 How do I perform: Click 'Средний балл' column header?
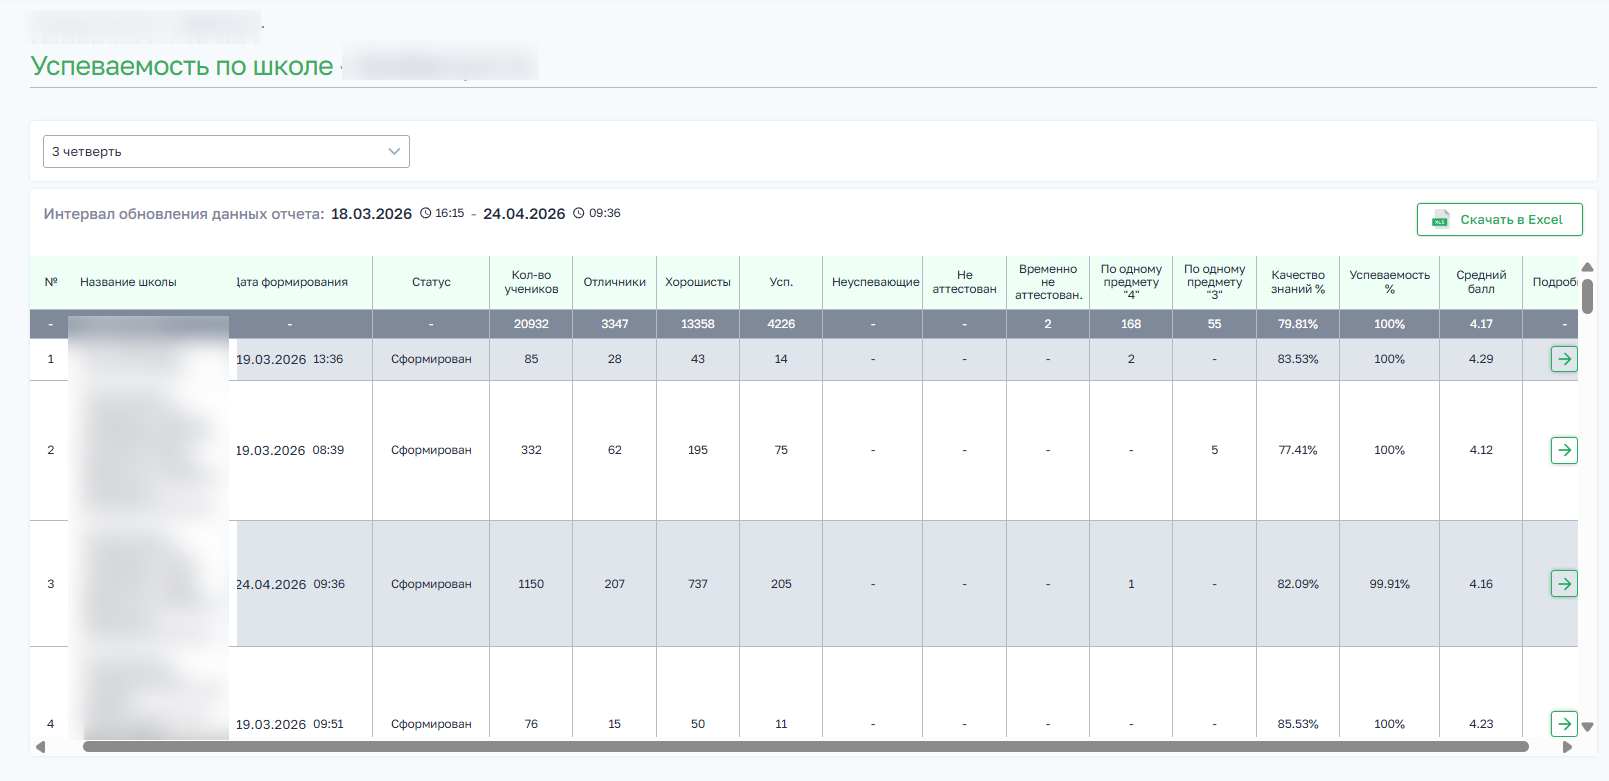[1481, 282]
